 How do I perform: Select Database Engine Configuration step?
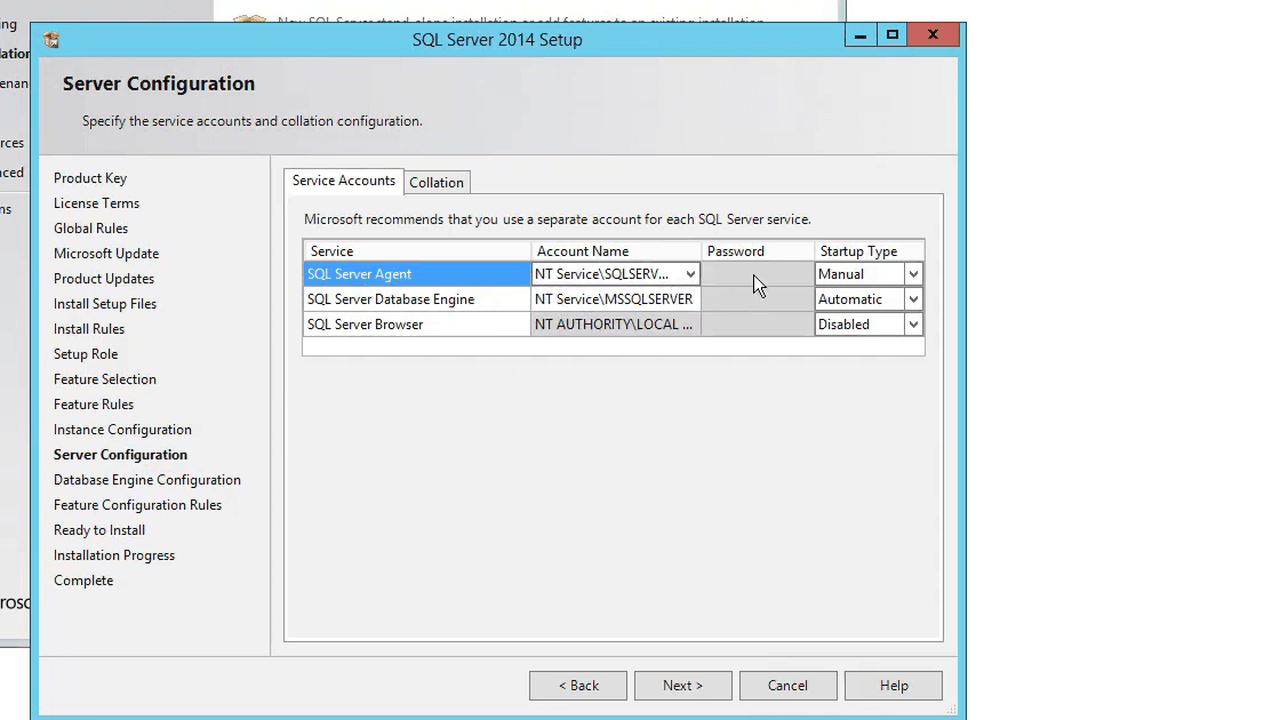pos(147,480)
